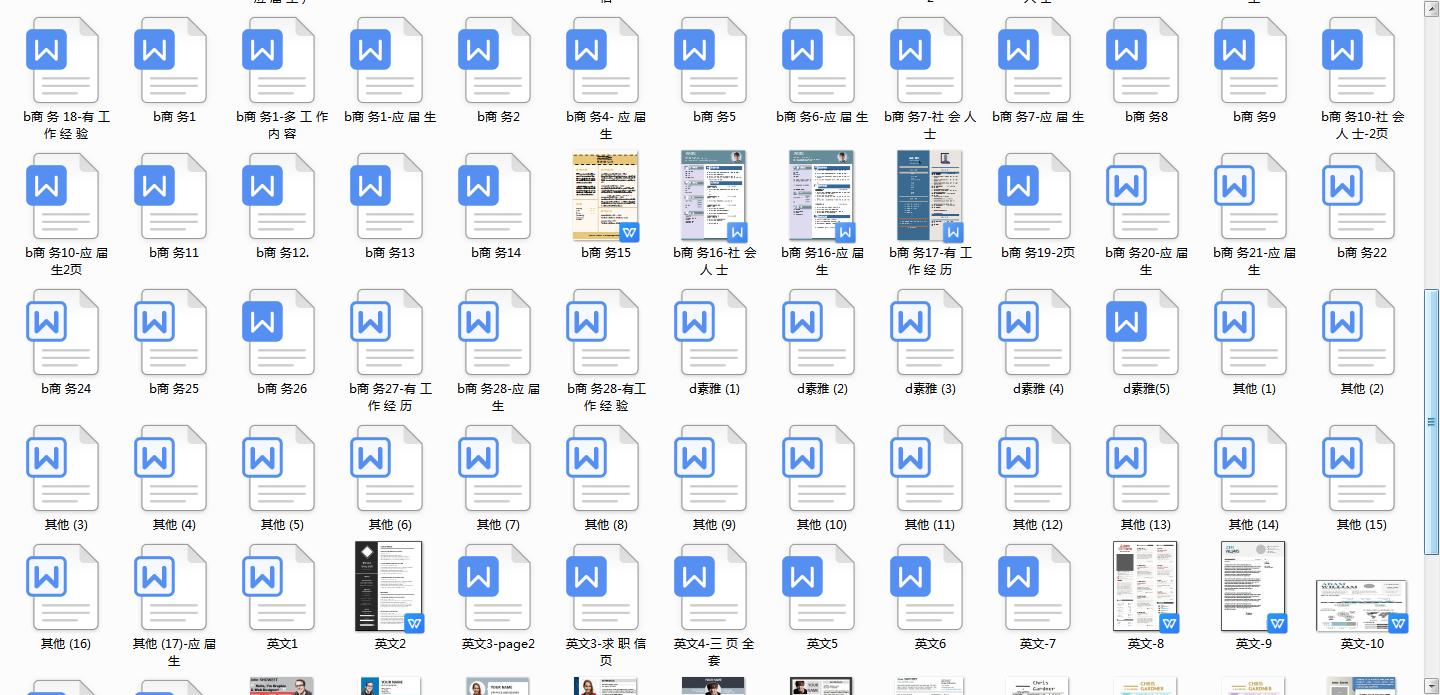
Task: Click the 英文2 dark resume thumbnail
Action: coord(389,587)
